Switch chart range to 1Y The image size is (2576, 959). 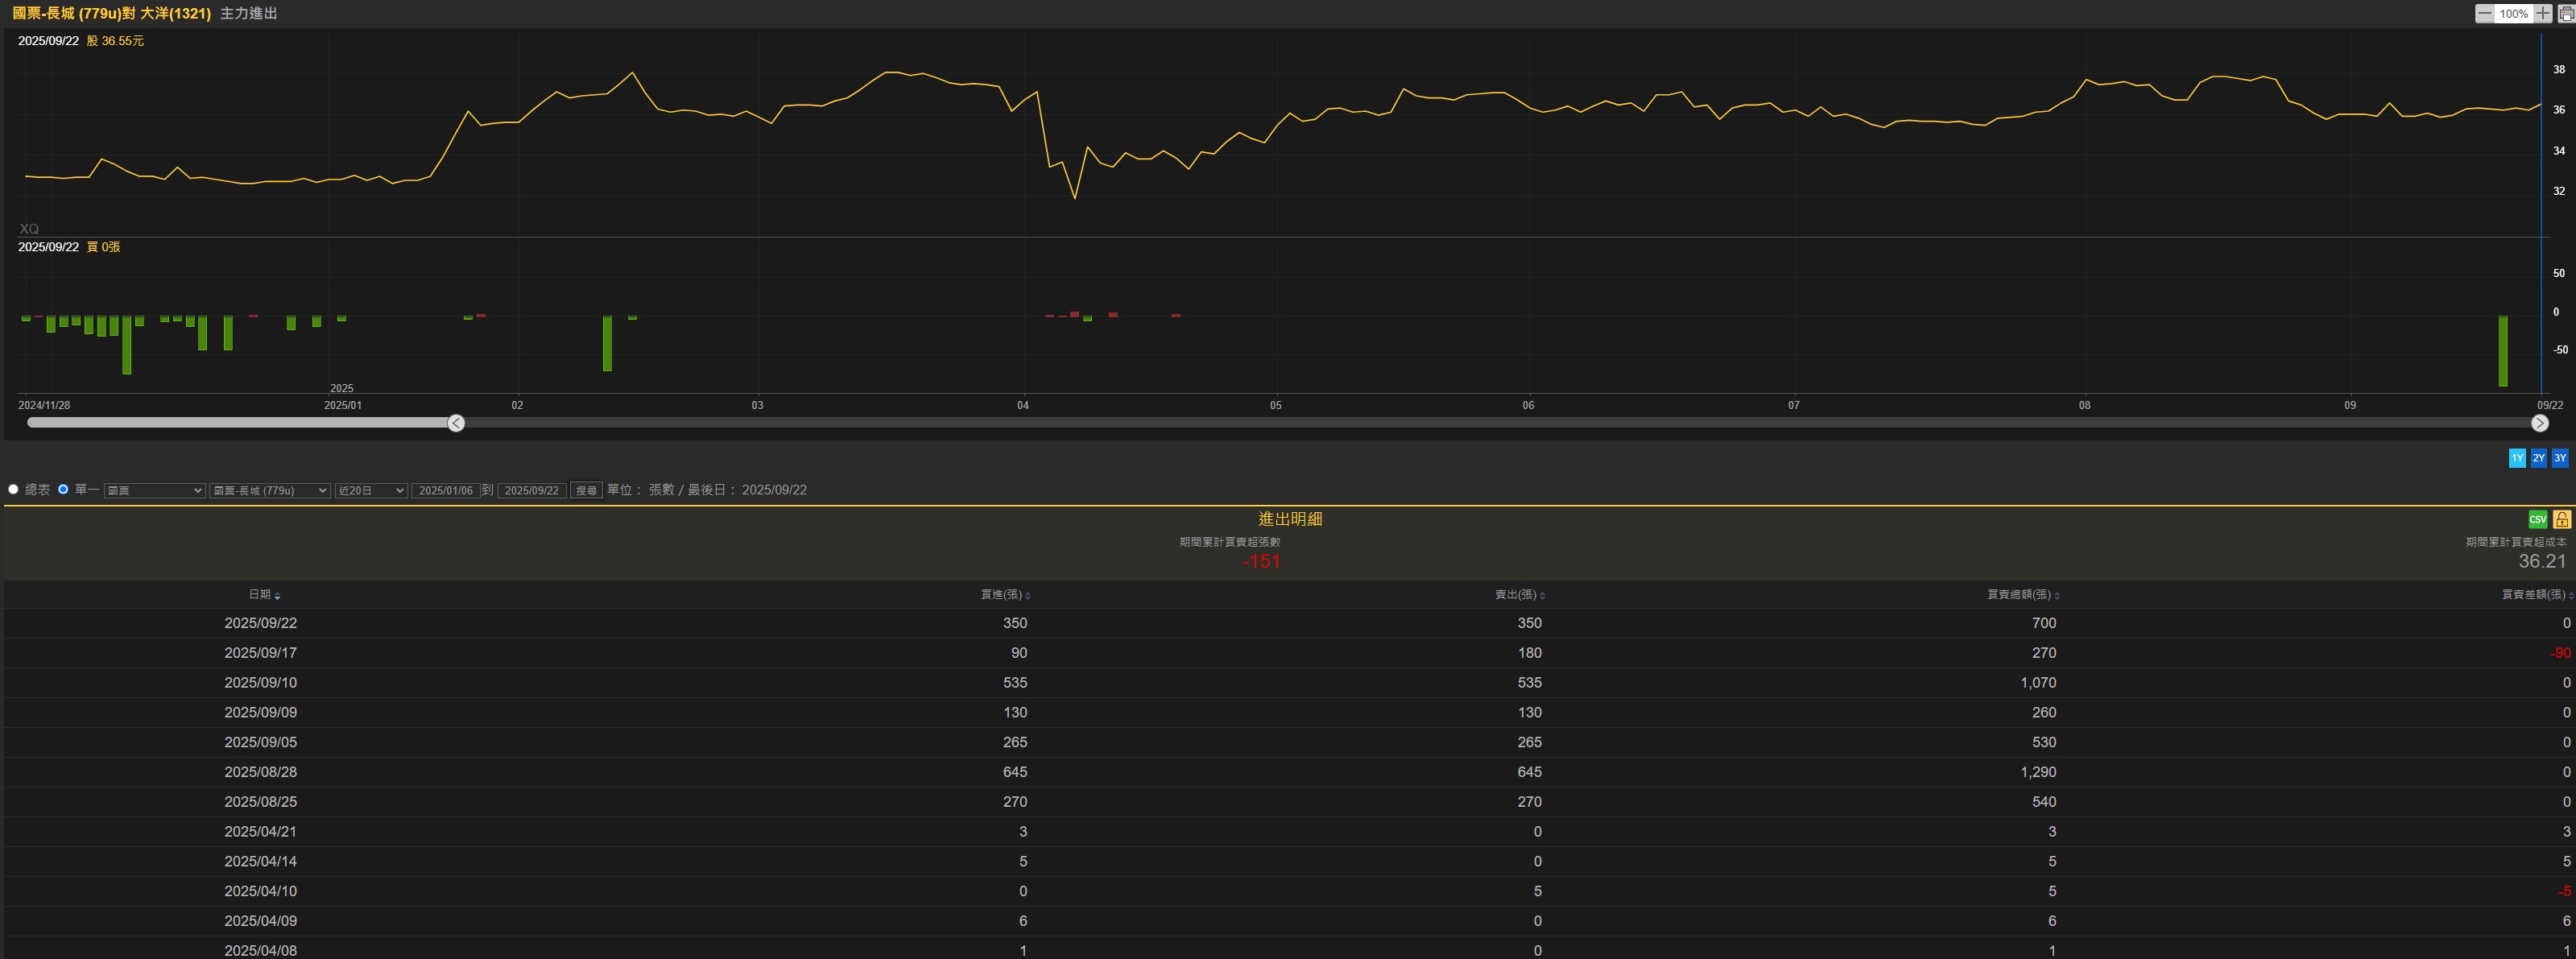click(x=2517, y=458)
